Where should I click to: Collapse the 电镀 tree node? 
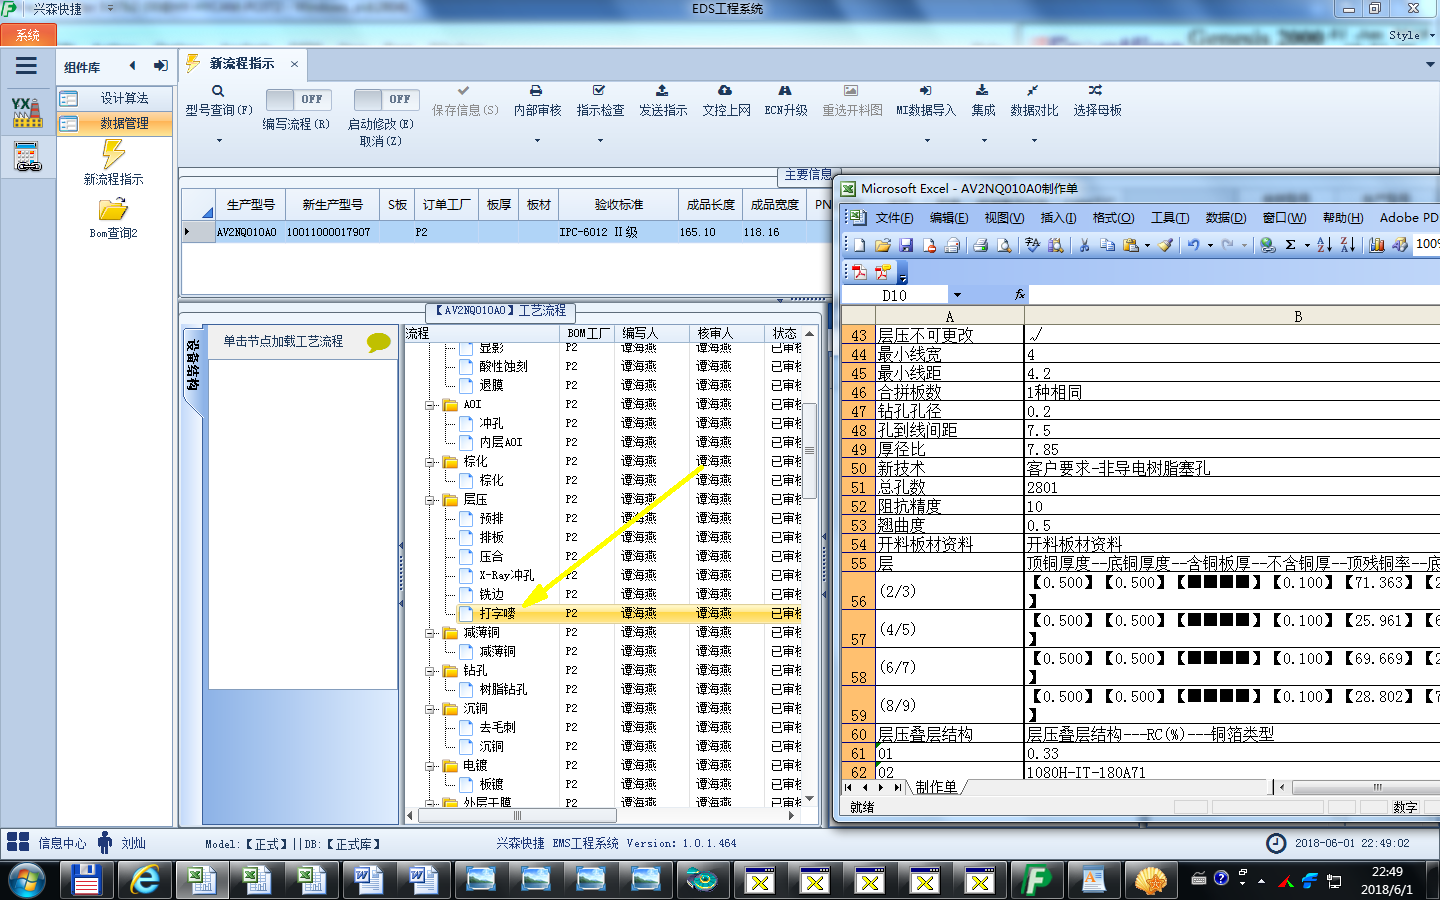click(x=430, y=766)
